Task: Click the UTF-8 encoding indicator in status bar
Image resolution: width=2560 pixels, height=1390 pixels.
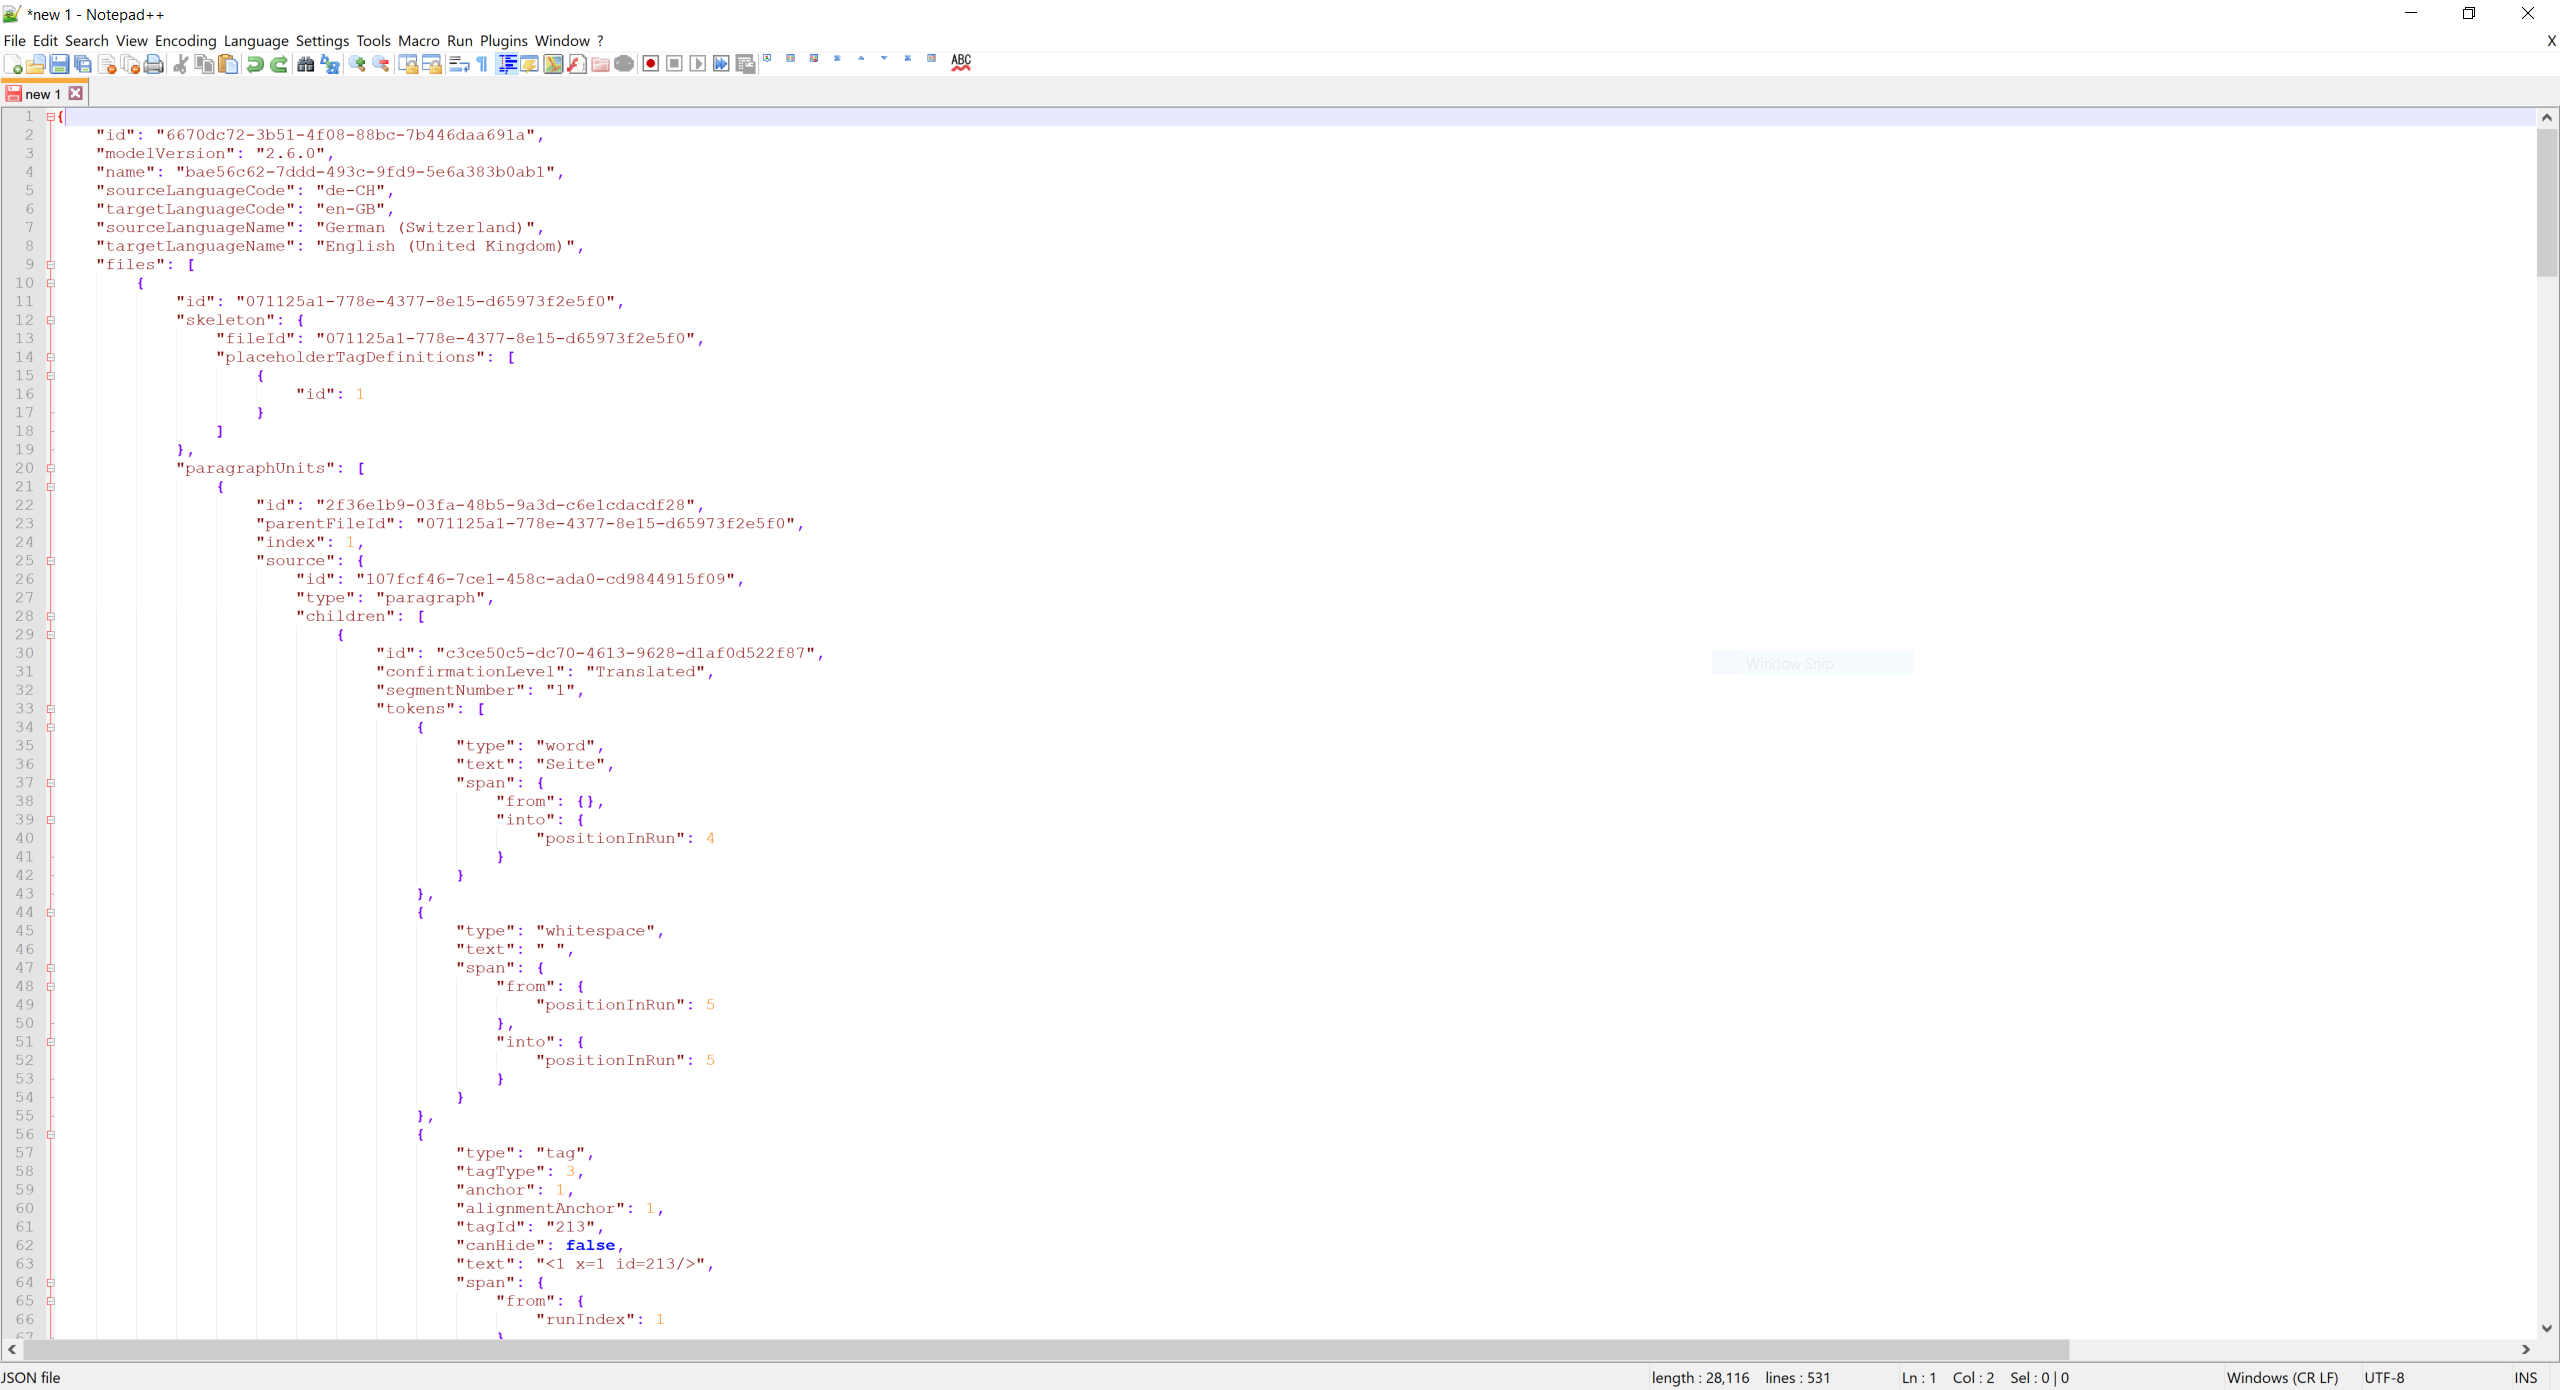Action: point(2384,1377)
